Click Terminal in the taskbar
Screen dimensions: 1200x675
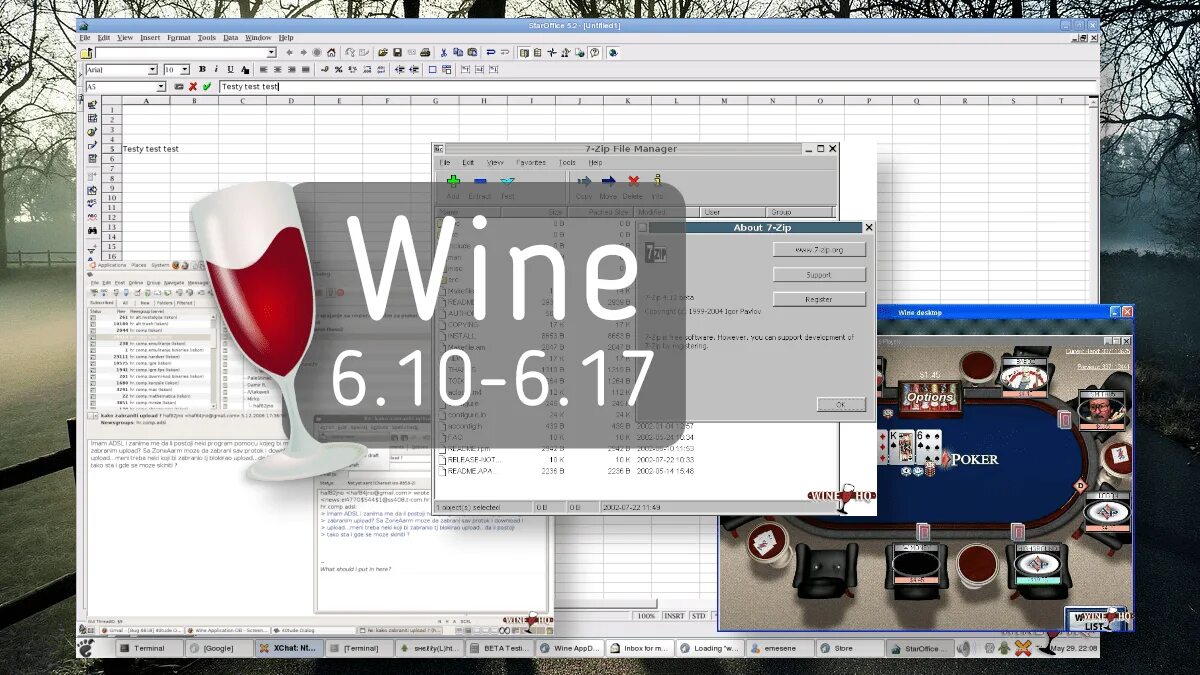click(150, 648)
